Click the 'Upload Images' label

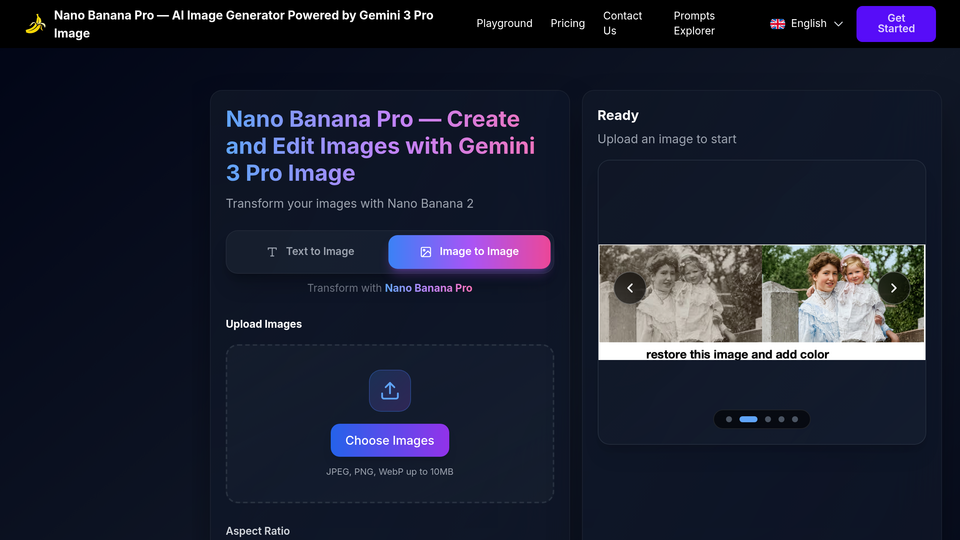264,324
